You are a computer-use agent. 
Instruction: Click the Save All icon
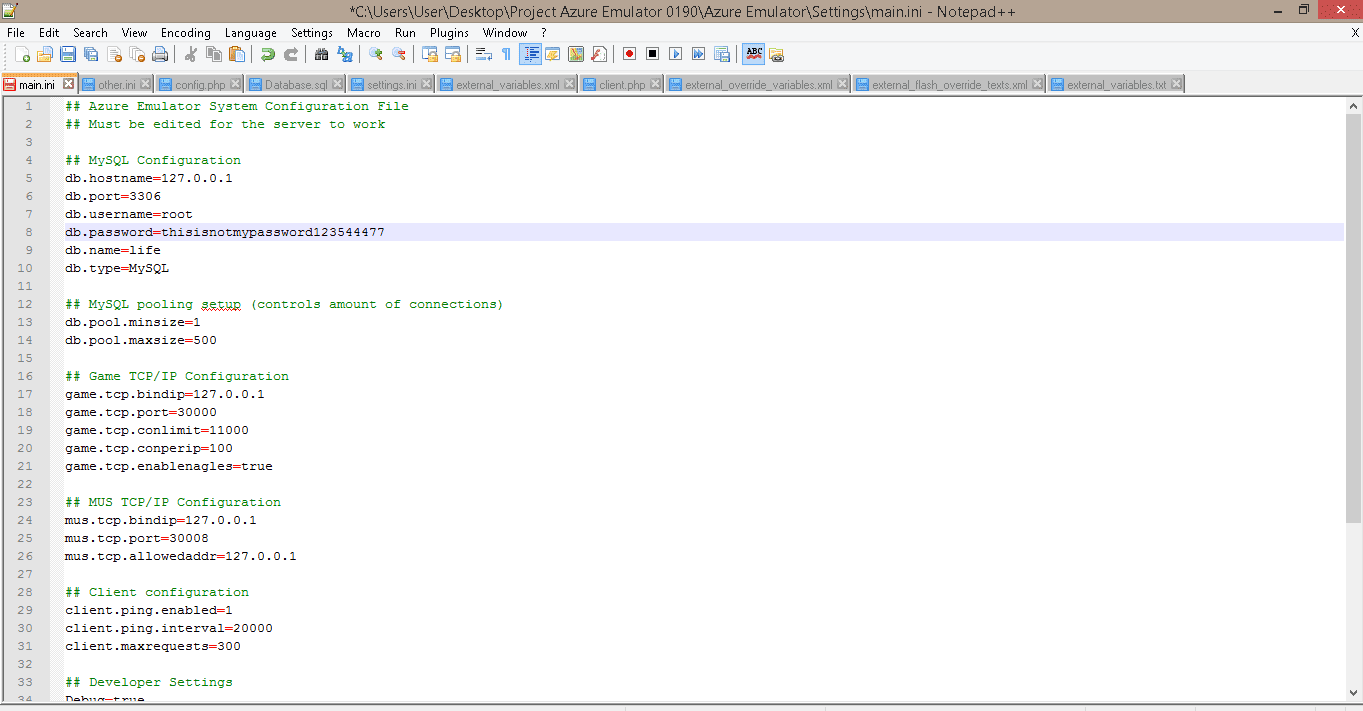(91, 54)
